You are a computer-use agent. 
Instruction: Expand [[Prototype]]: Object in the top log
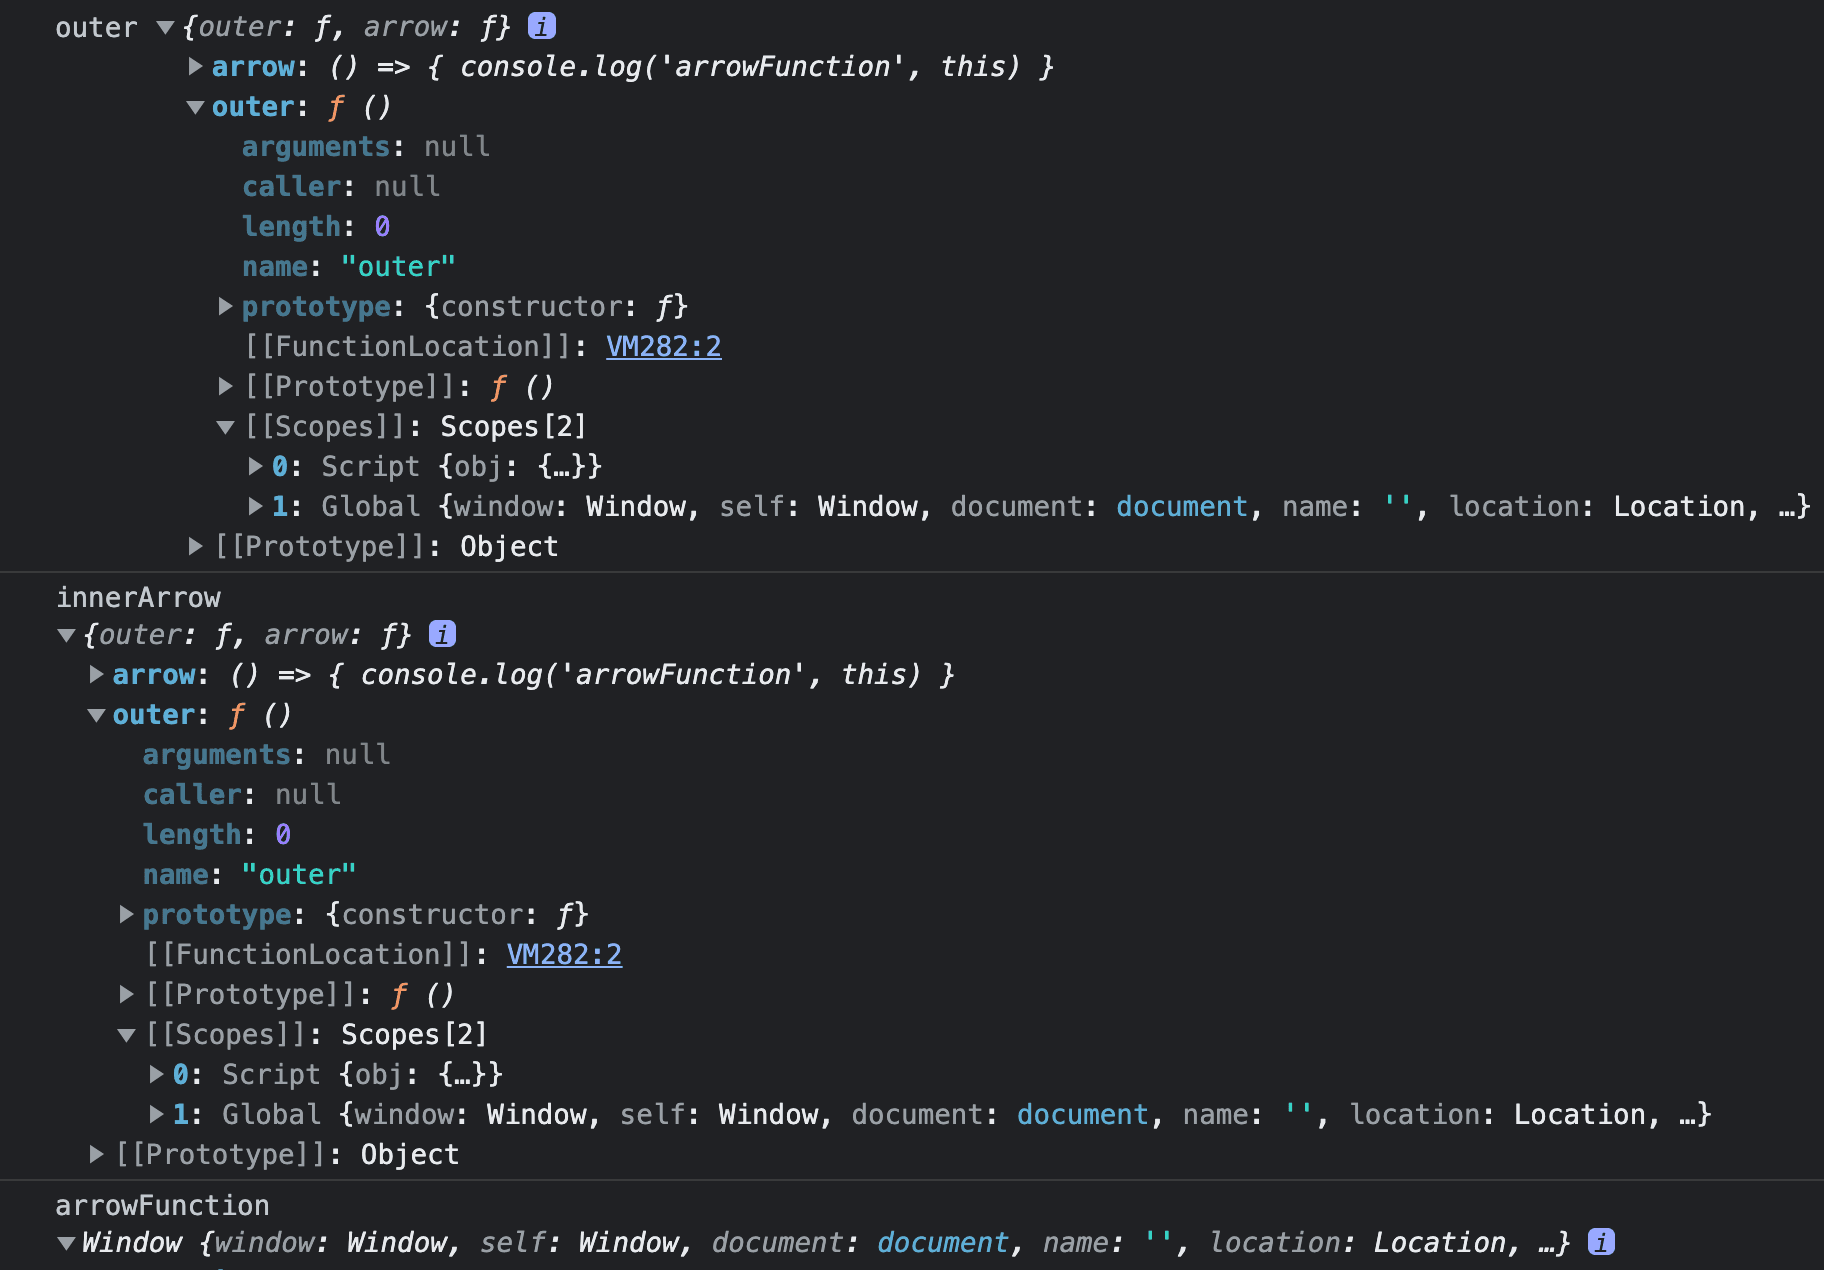196,547
